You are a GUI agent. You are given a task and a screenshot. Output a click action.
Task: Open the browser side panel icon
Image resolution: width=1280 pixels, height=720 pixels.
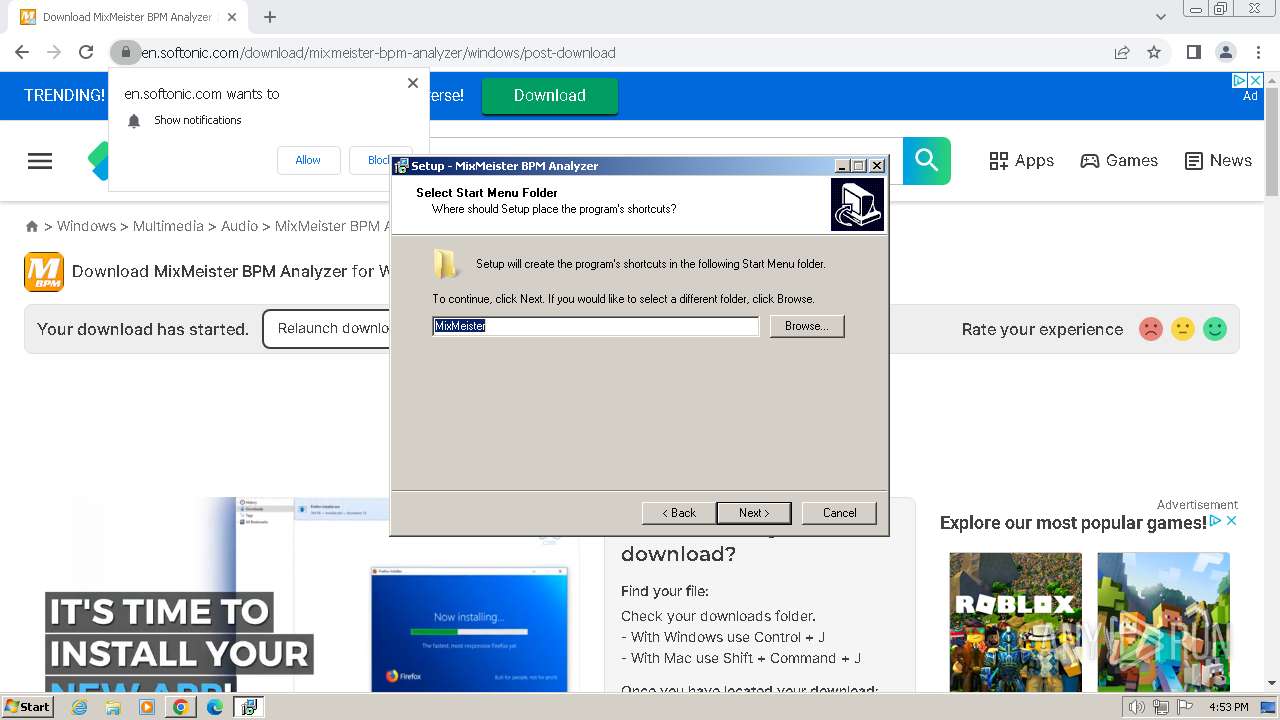[x=1193, y=52]
